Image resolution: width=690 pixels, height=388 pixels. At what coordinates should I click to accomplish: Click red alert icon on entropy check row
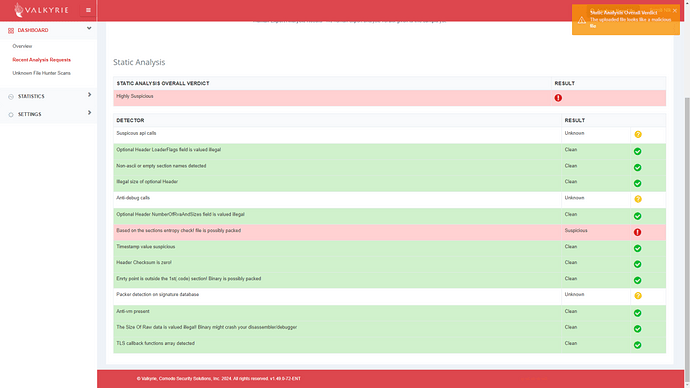coord(637,232)
